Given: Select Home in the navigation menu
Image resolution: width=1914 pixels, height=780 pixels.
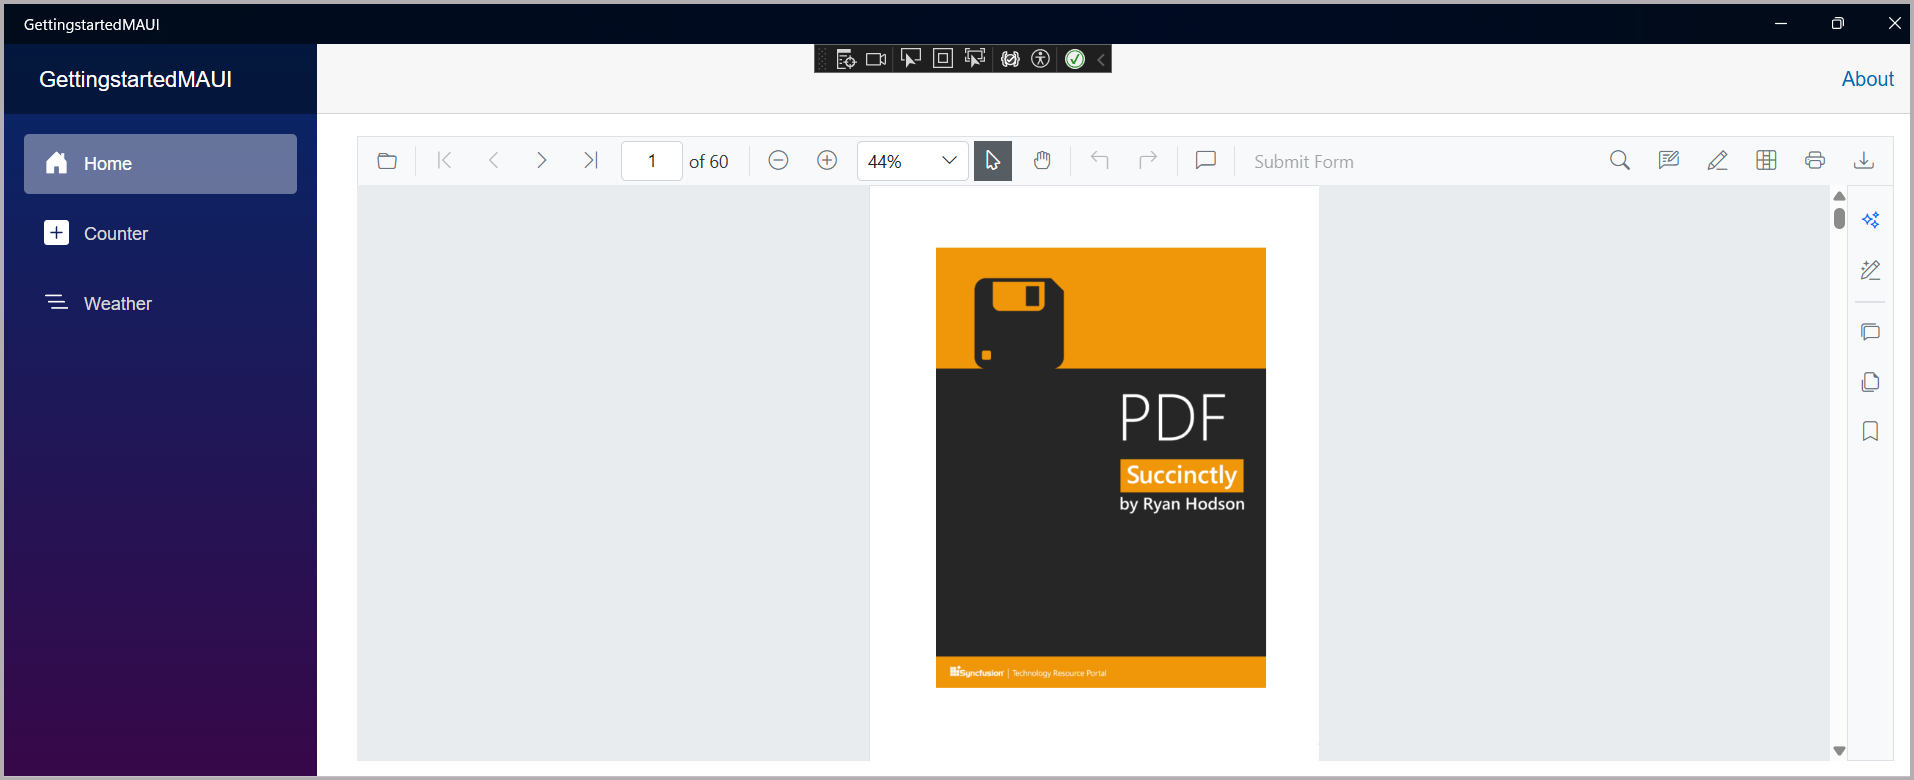Looking at the screenshot, I should pos(160,164).
